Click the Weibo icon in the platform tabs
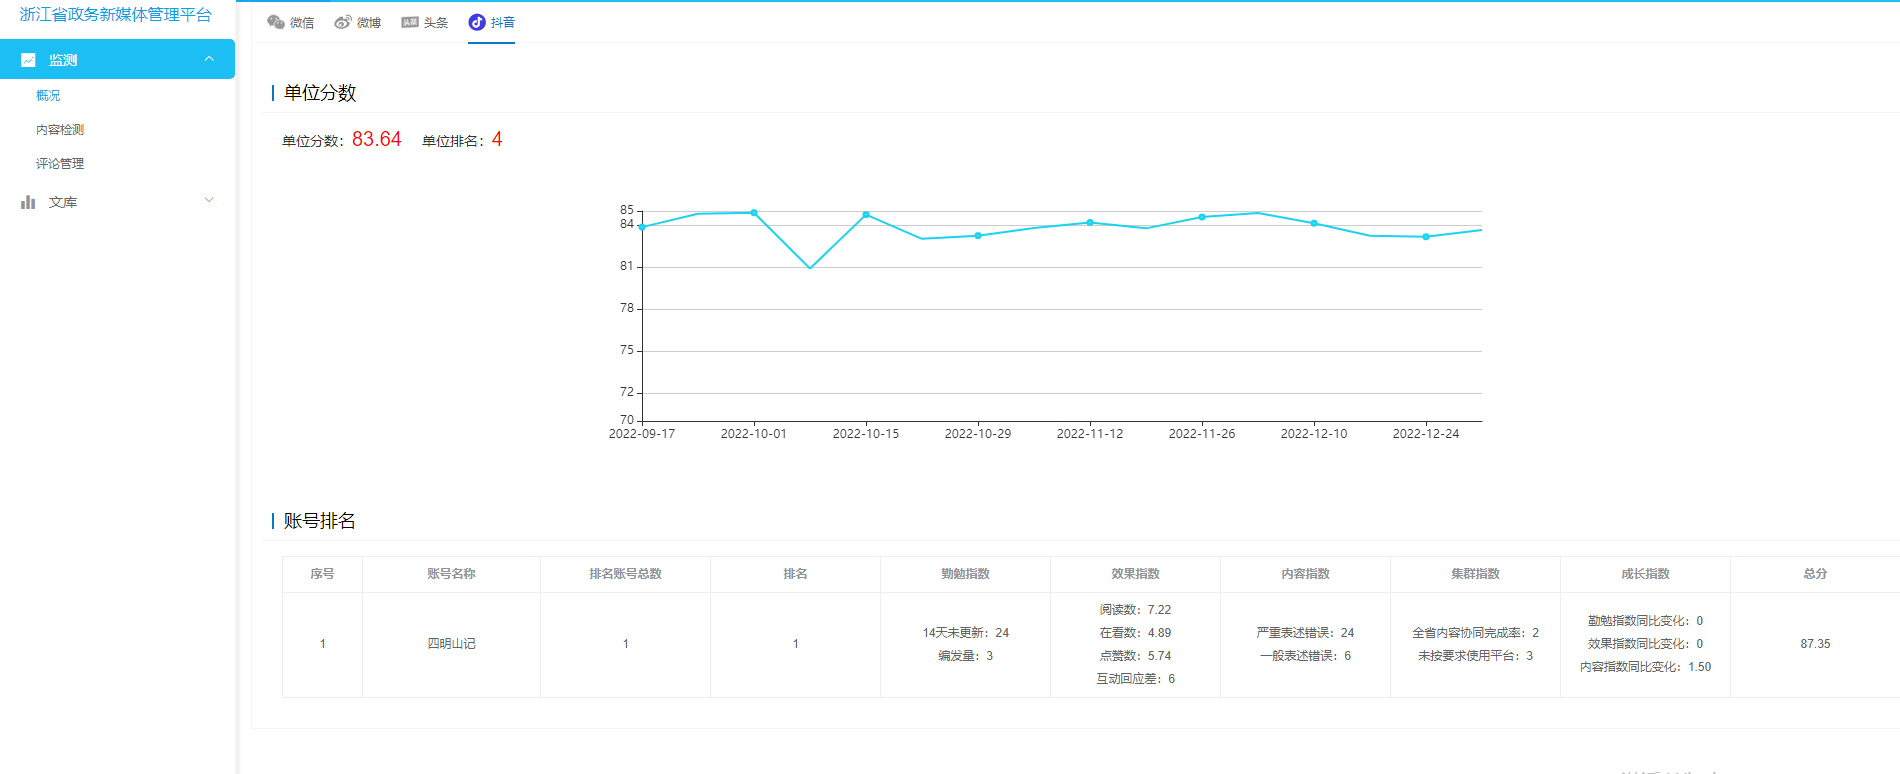The image size is (1900, 774). [x=343, y=22]
